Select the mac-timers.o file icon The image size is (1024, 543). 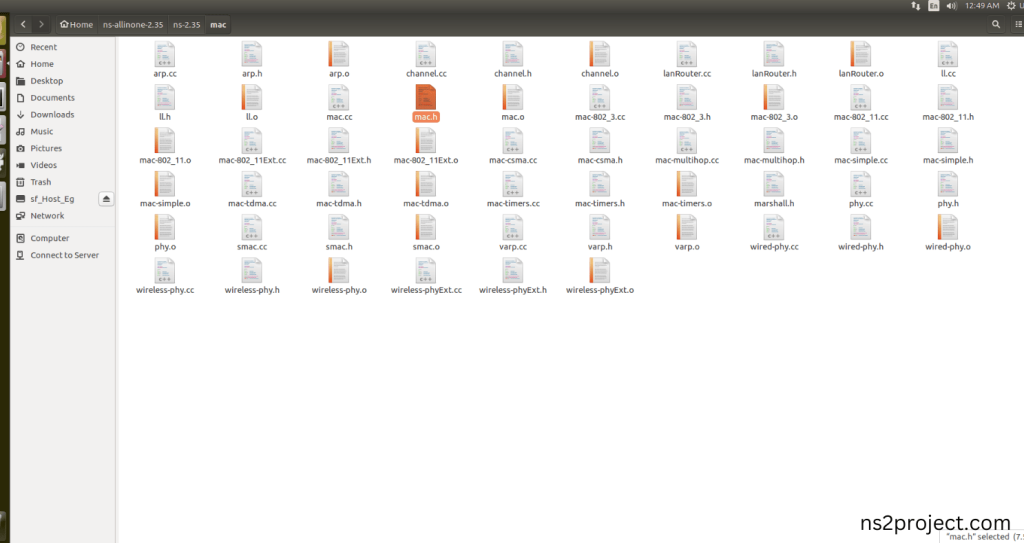pyautogui.click(x=686, y=184)
